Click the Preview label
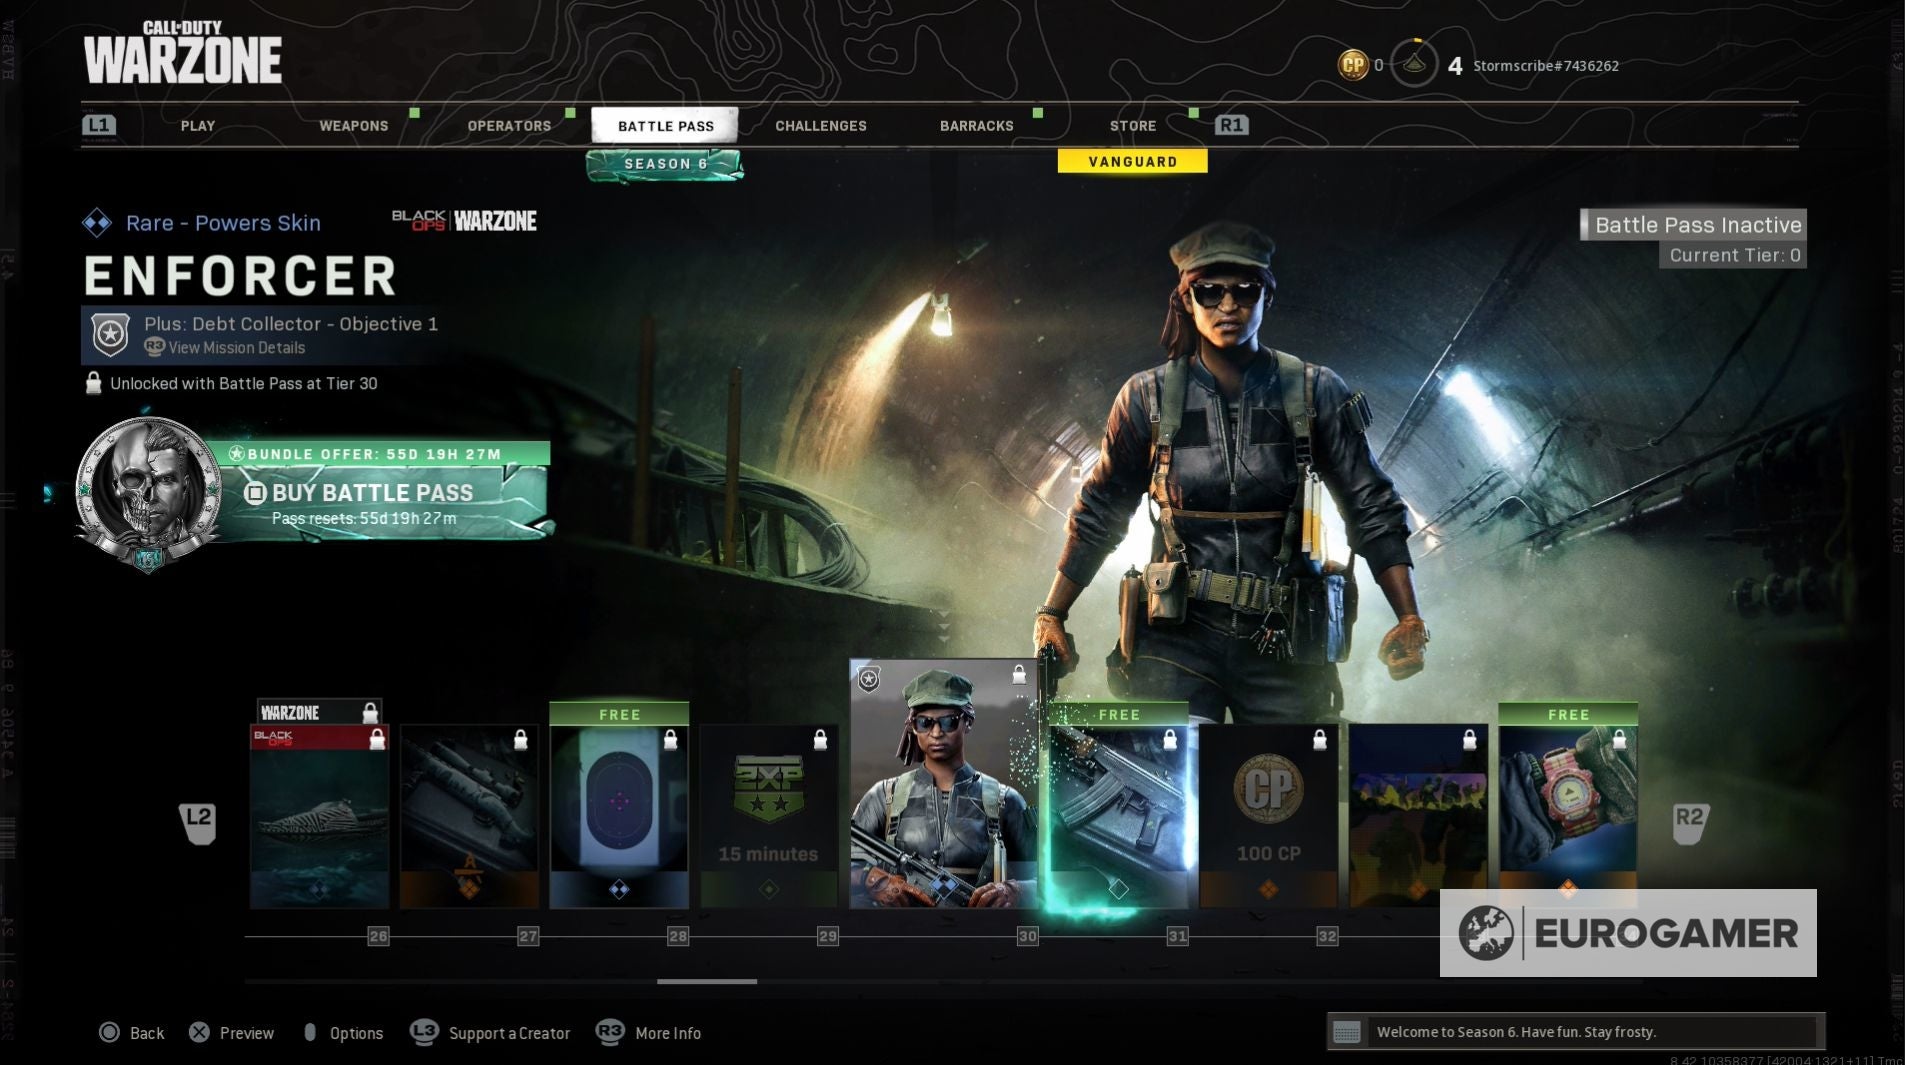This screenshot has height=1065, width=1905. point(247,1033)
